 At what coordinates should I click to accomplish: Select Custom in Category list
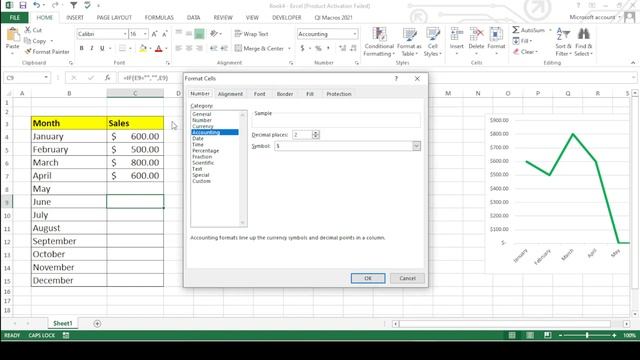coord(215,181)
